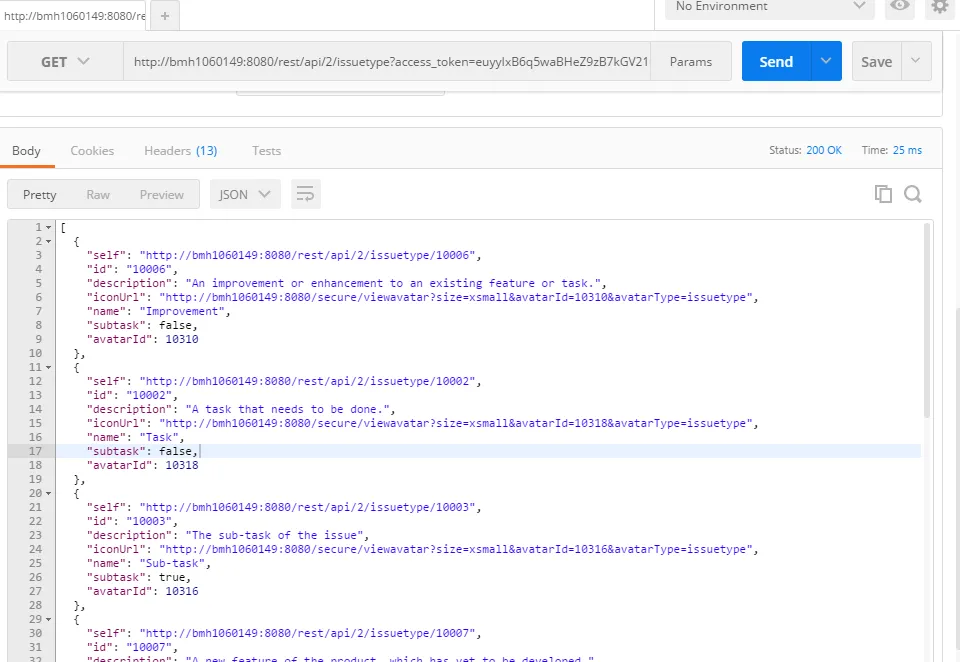
Task: Click the "A task that needs to be done." text
Action: tap(287, 409)
